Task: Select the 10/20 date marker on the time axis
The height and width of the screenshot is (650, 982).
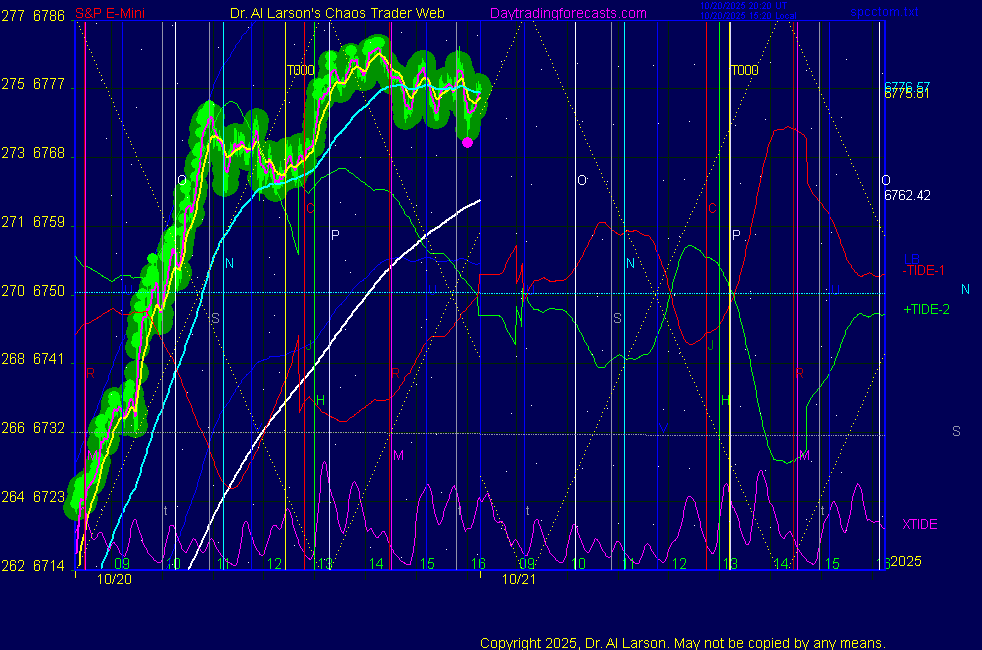Action: pos(112,578)
